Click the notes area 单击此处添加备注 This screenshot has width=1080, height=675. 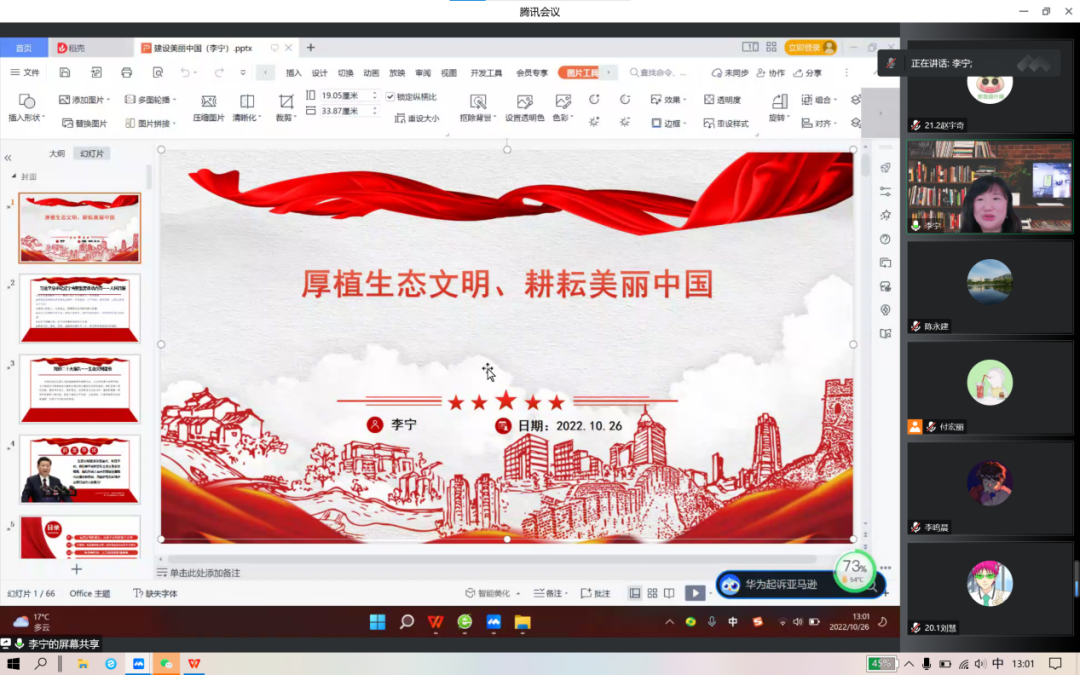[205, 573]
